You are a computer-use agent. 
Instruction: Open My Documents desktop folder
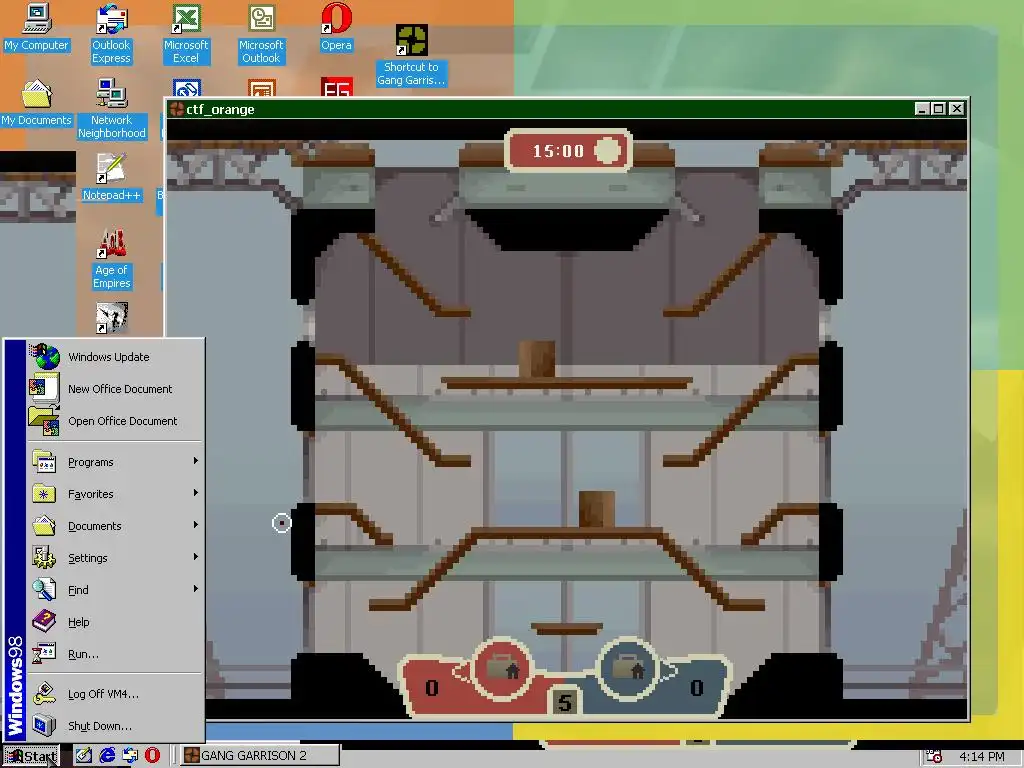coord(37,103)
